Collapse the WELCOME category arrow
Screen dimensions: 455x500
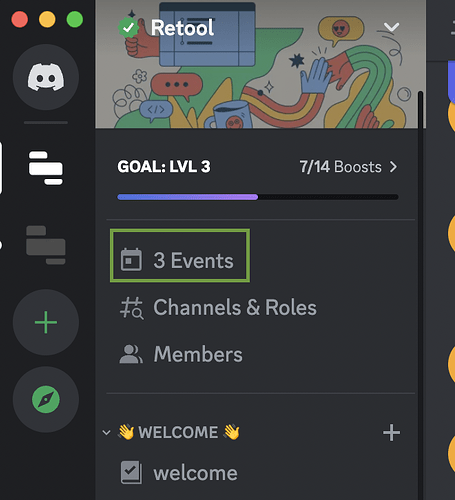[x=106, y=433]
